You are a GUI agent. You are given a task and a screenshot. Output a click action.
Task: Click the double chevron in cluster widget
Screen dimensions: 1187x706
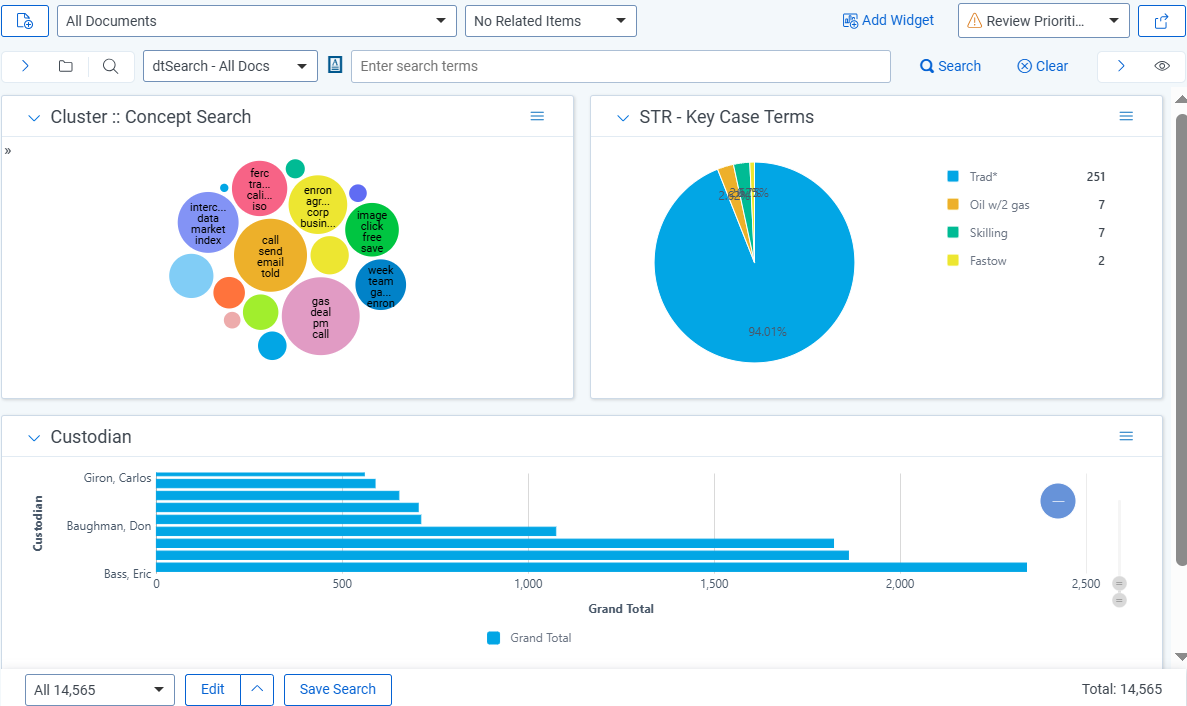click(x=8, y=151)
